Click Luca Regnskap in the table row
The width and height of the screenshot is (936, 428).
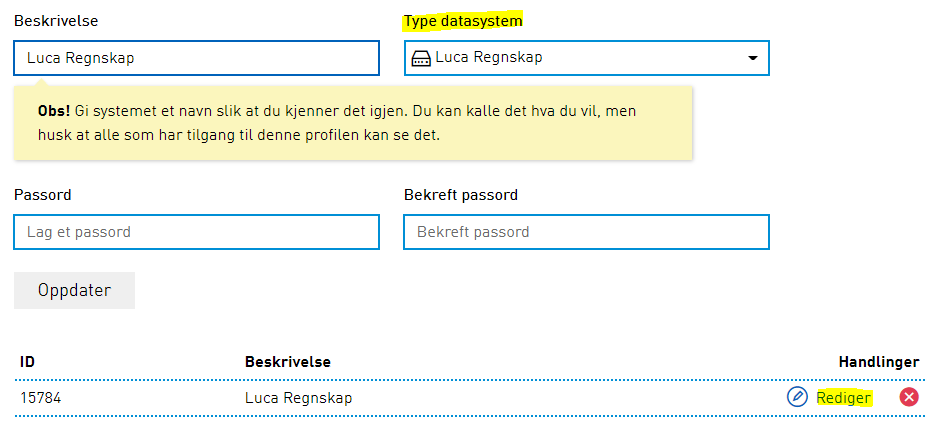(298, 398)
